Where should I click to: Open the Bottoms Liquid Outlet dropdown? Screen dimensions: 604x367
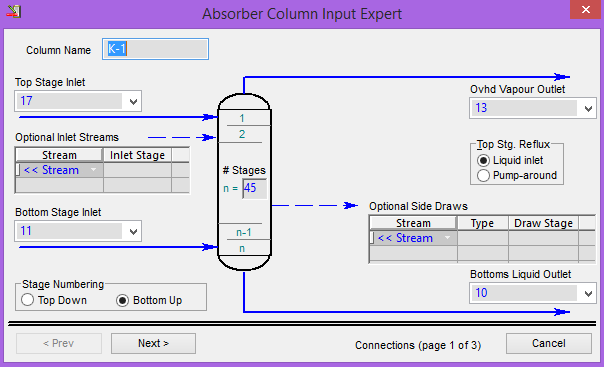point(588,293)
